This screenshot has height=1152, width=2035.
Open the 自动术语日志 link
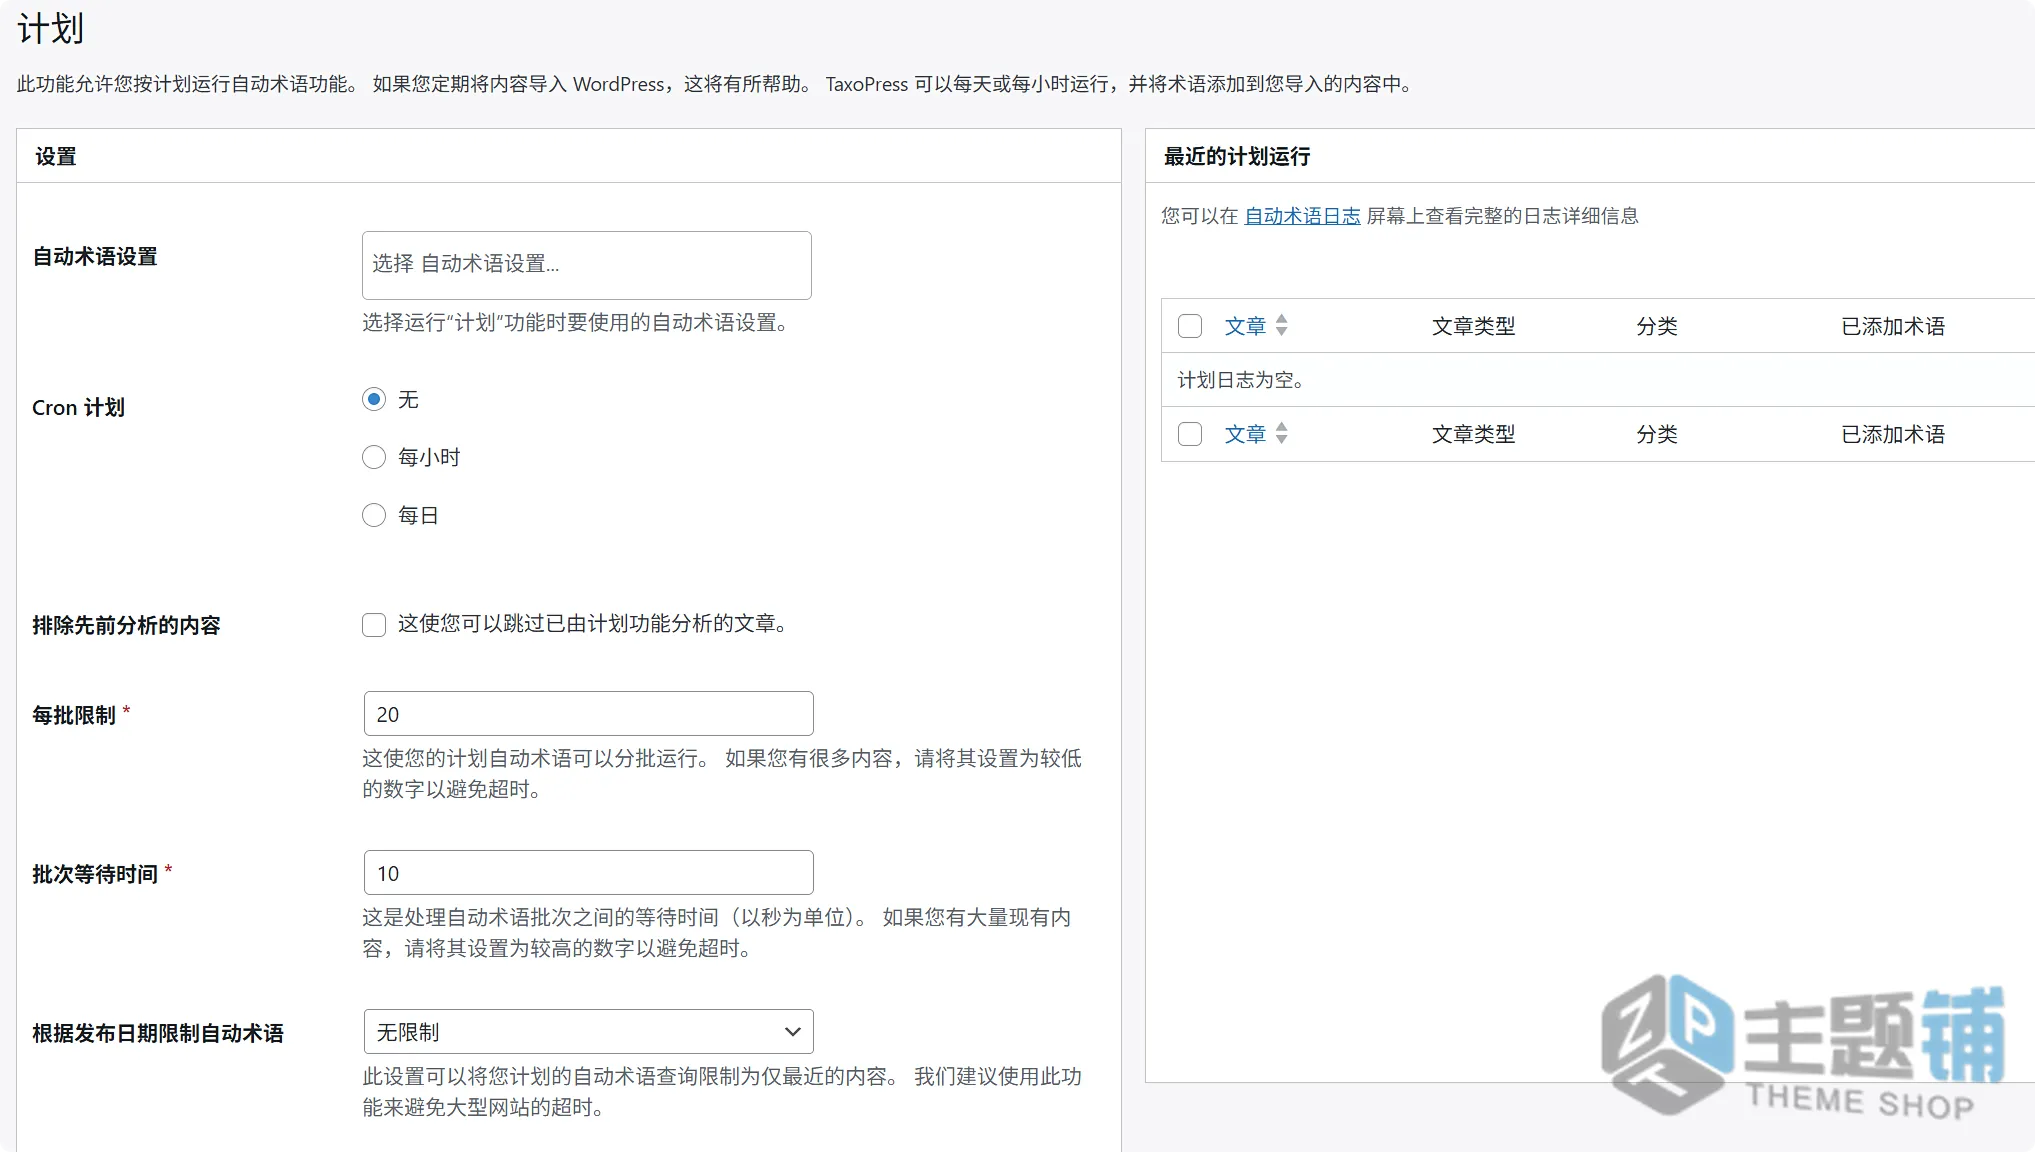pyautogui.click(x=1302, y=216)
